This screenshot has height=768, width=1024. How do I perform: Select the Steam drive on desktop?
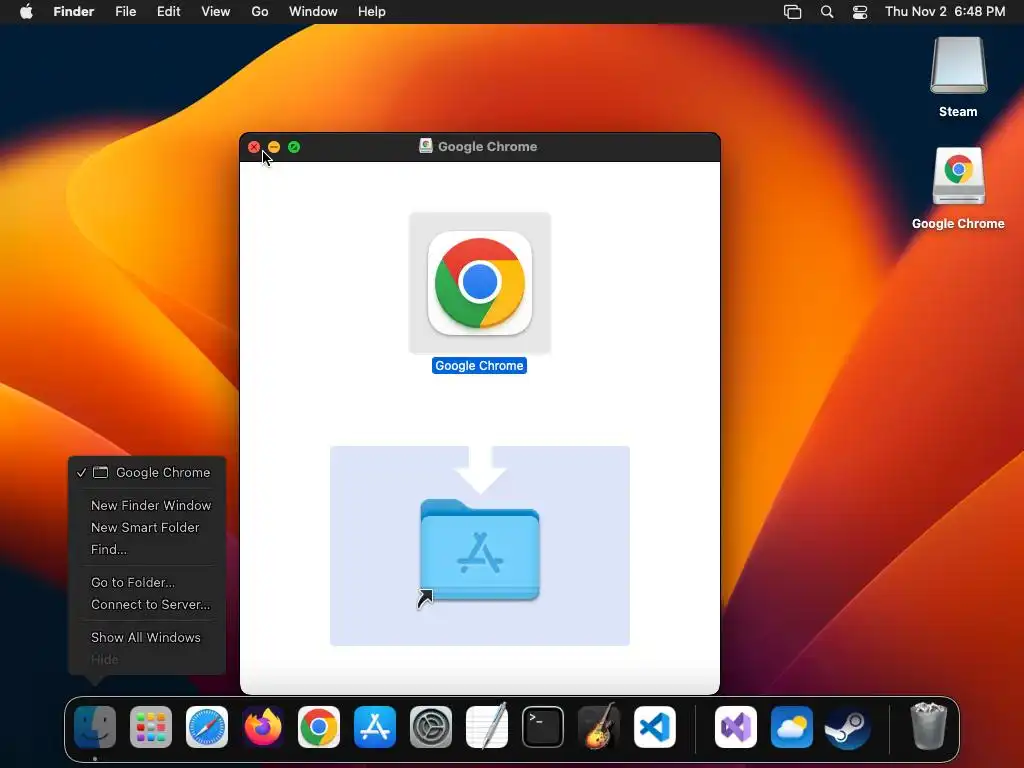click(x=959, y=65)
